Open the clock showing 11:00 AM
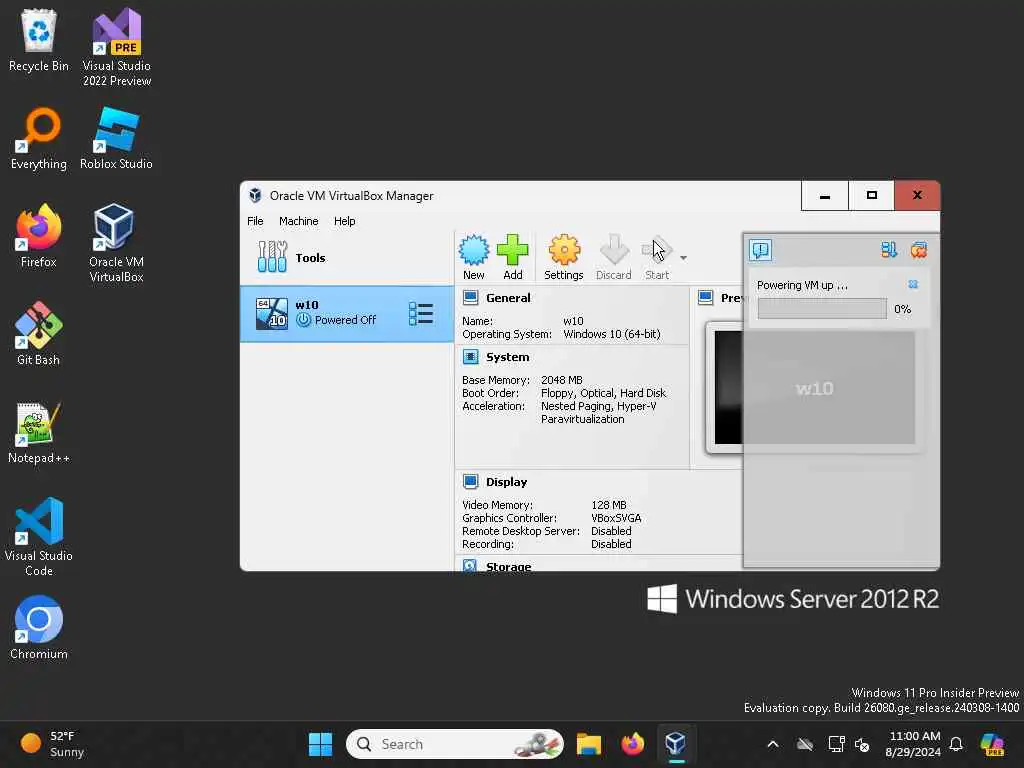1024x768 pixels. coord(914,744)
